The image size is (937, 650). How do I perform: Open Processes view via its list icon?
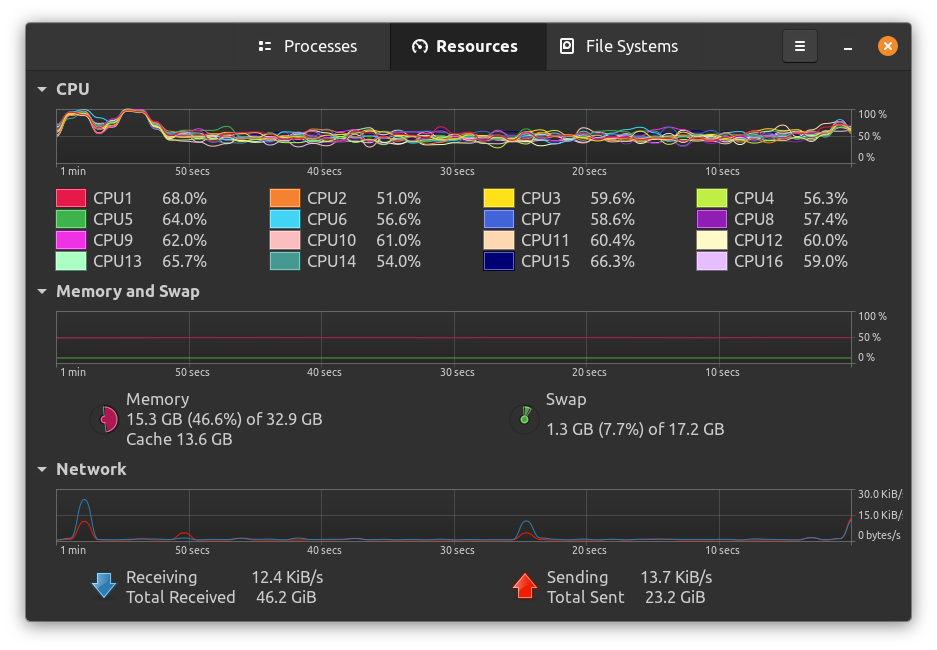265,46
